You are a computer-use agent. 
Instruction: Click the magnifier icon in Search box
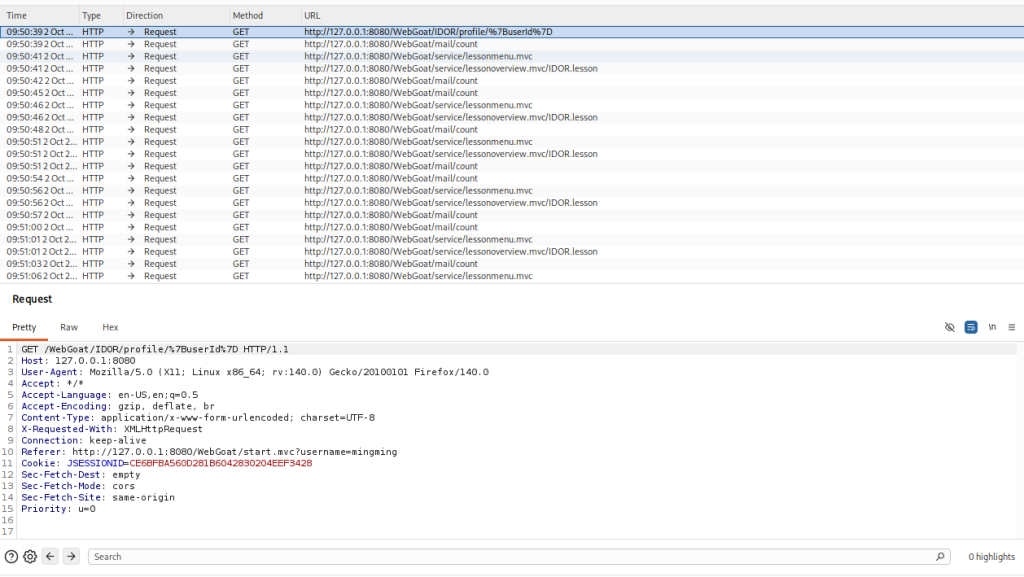coord(940,557)
